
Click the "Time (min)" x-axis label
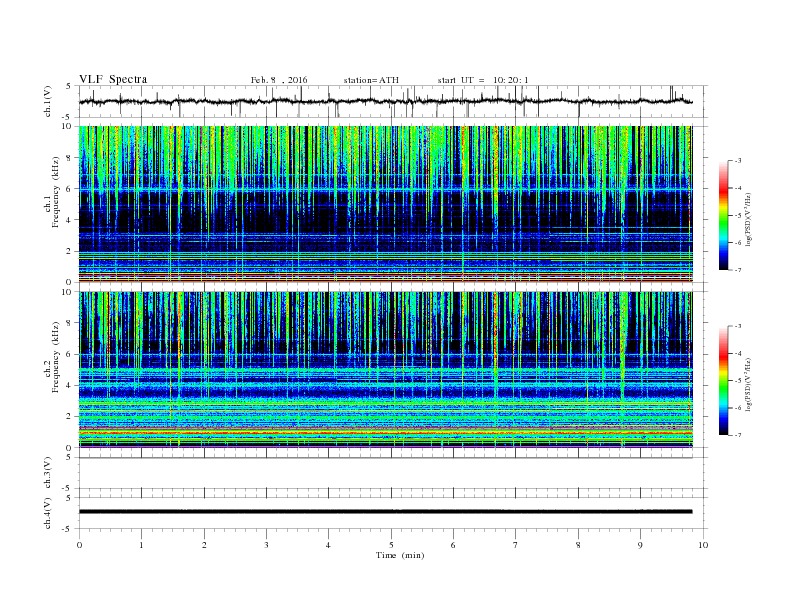click(x=400, y=555)
